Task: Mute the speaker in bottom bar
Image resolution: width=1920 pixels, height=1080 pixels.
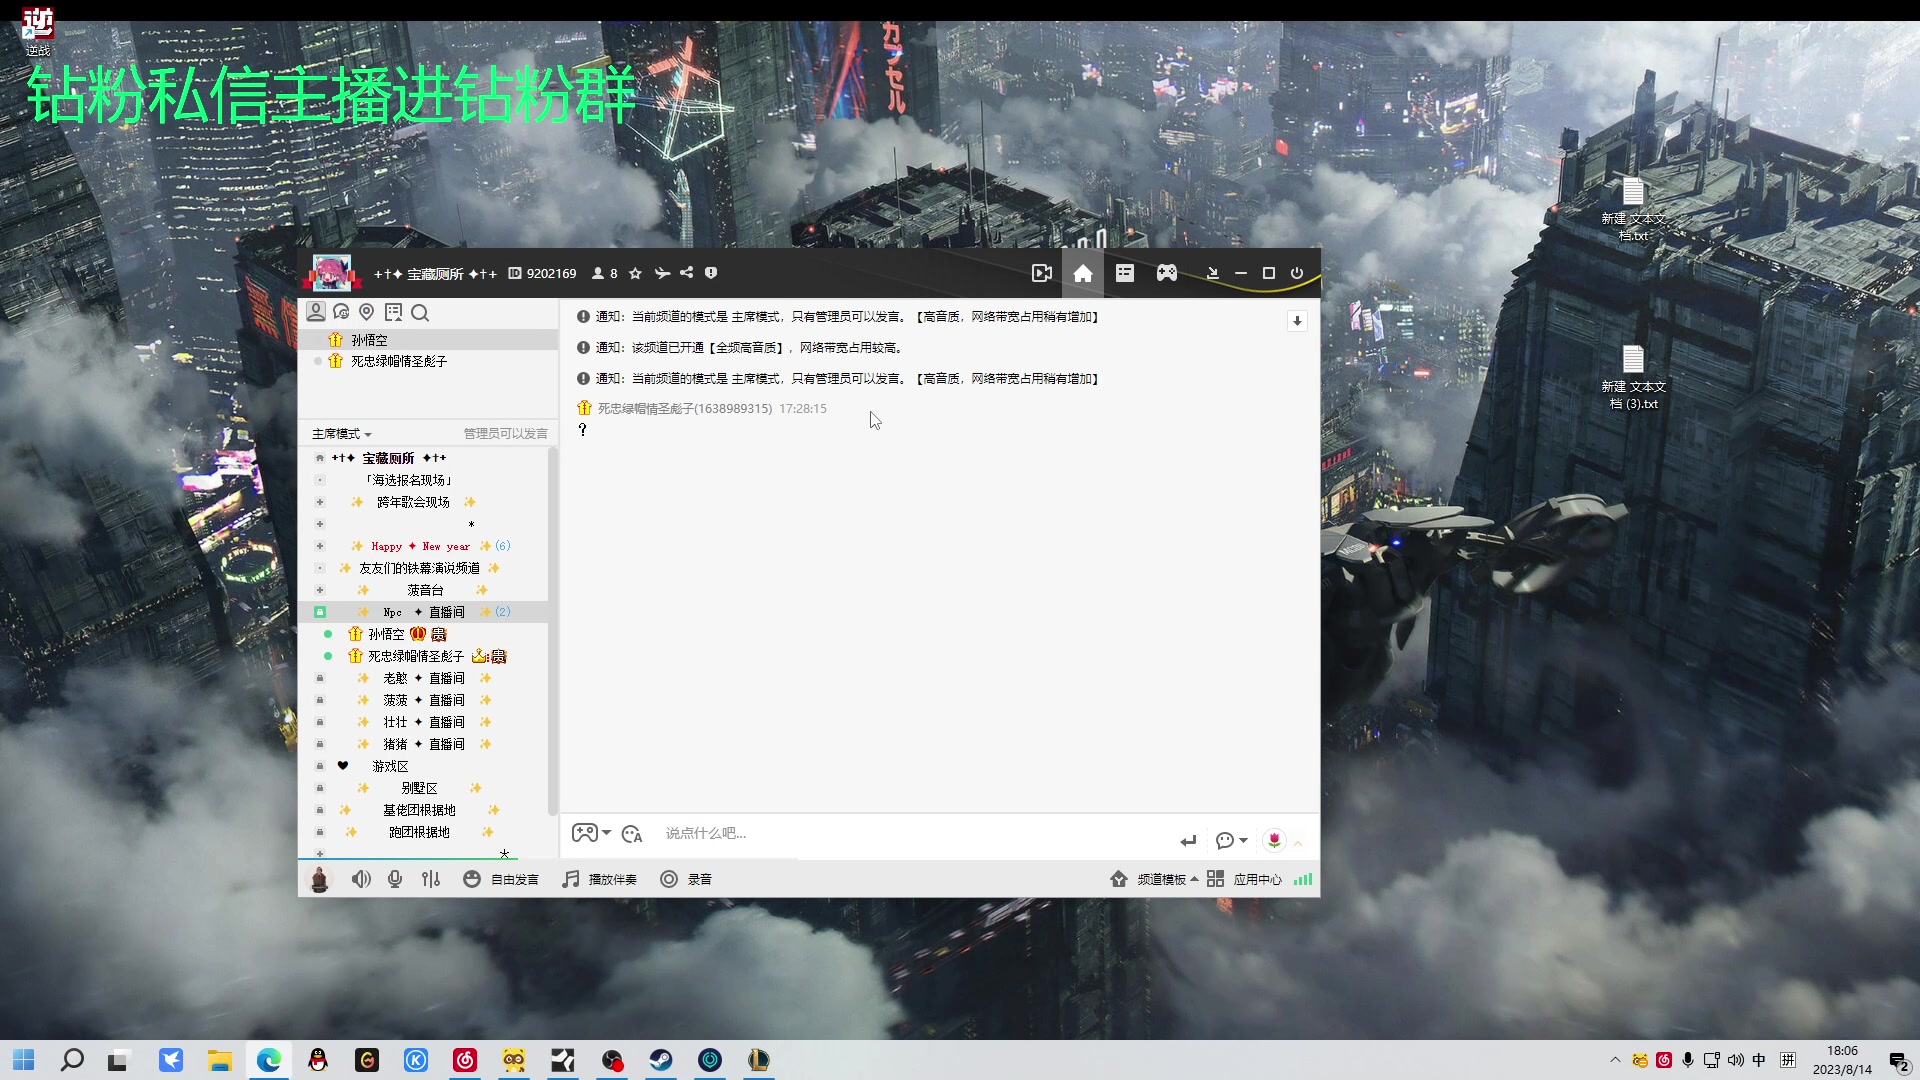Action: click(361, 879)
